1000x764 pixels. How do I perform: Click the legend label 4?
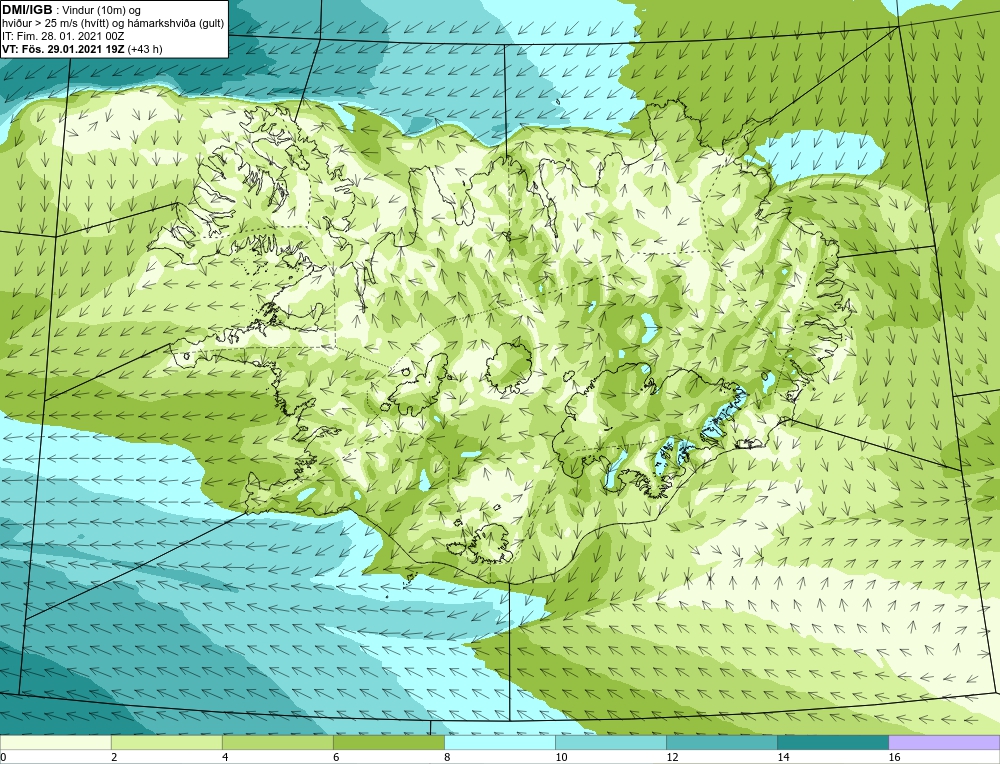[225, 757]
